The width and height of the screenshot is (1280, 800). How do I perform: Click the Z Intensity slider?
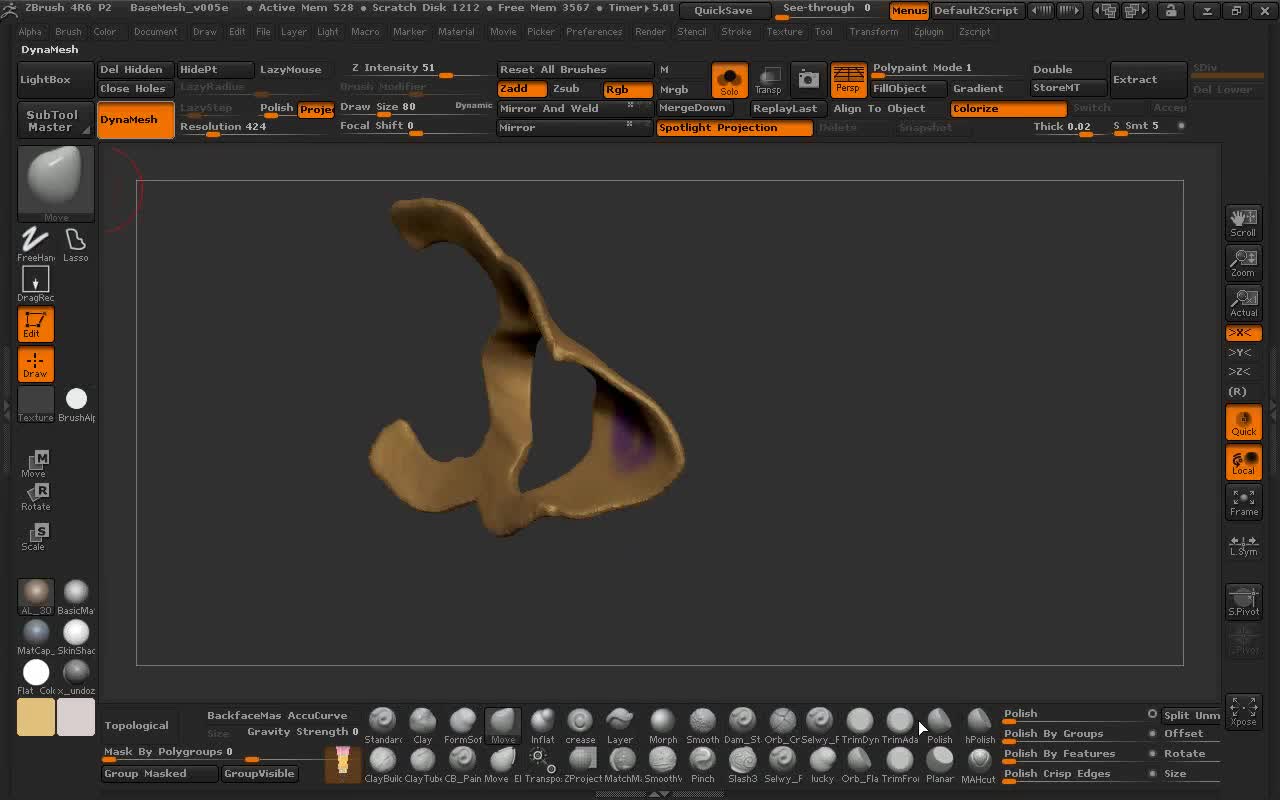coord(414,70)
